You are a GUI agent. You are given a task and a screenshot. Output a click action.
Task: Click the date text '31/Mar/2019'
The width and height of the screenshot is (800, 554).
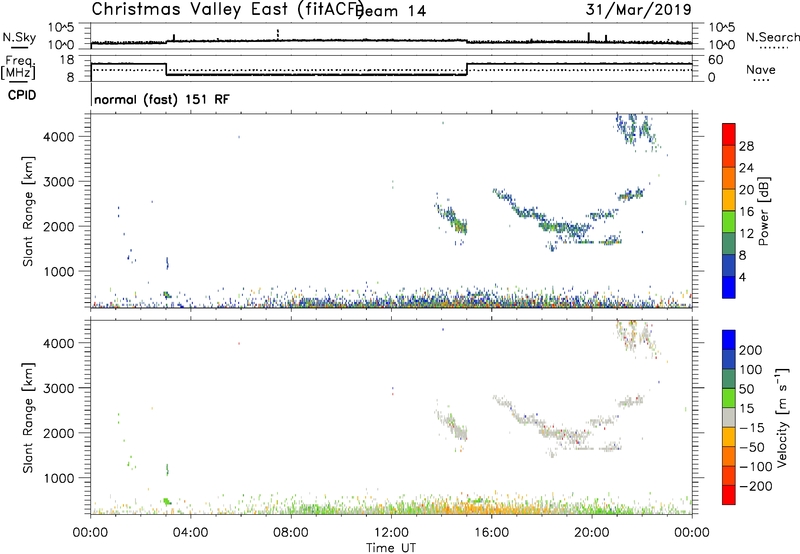pos(638,9)
